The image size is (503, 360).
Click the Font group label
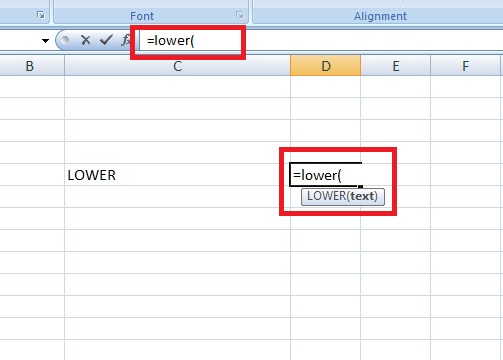142,16
